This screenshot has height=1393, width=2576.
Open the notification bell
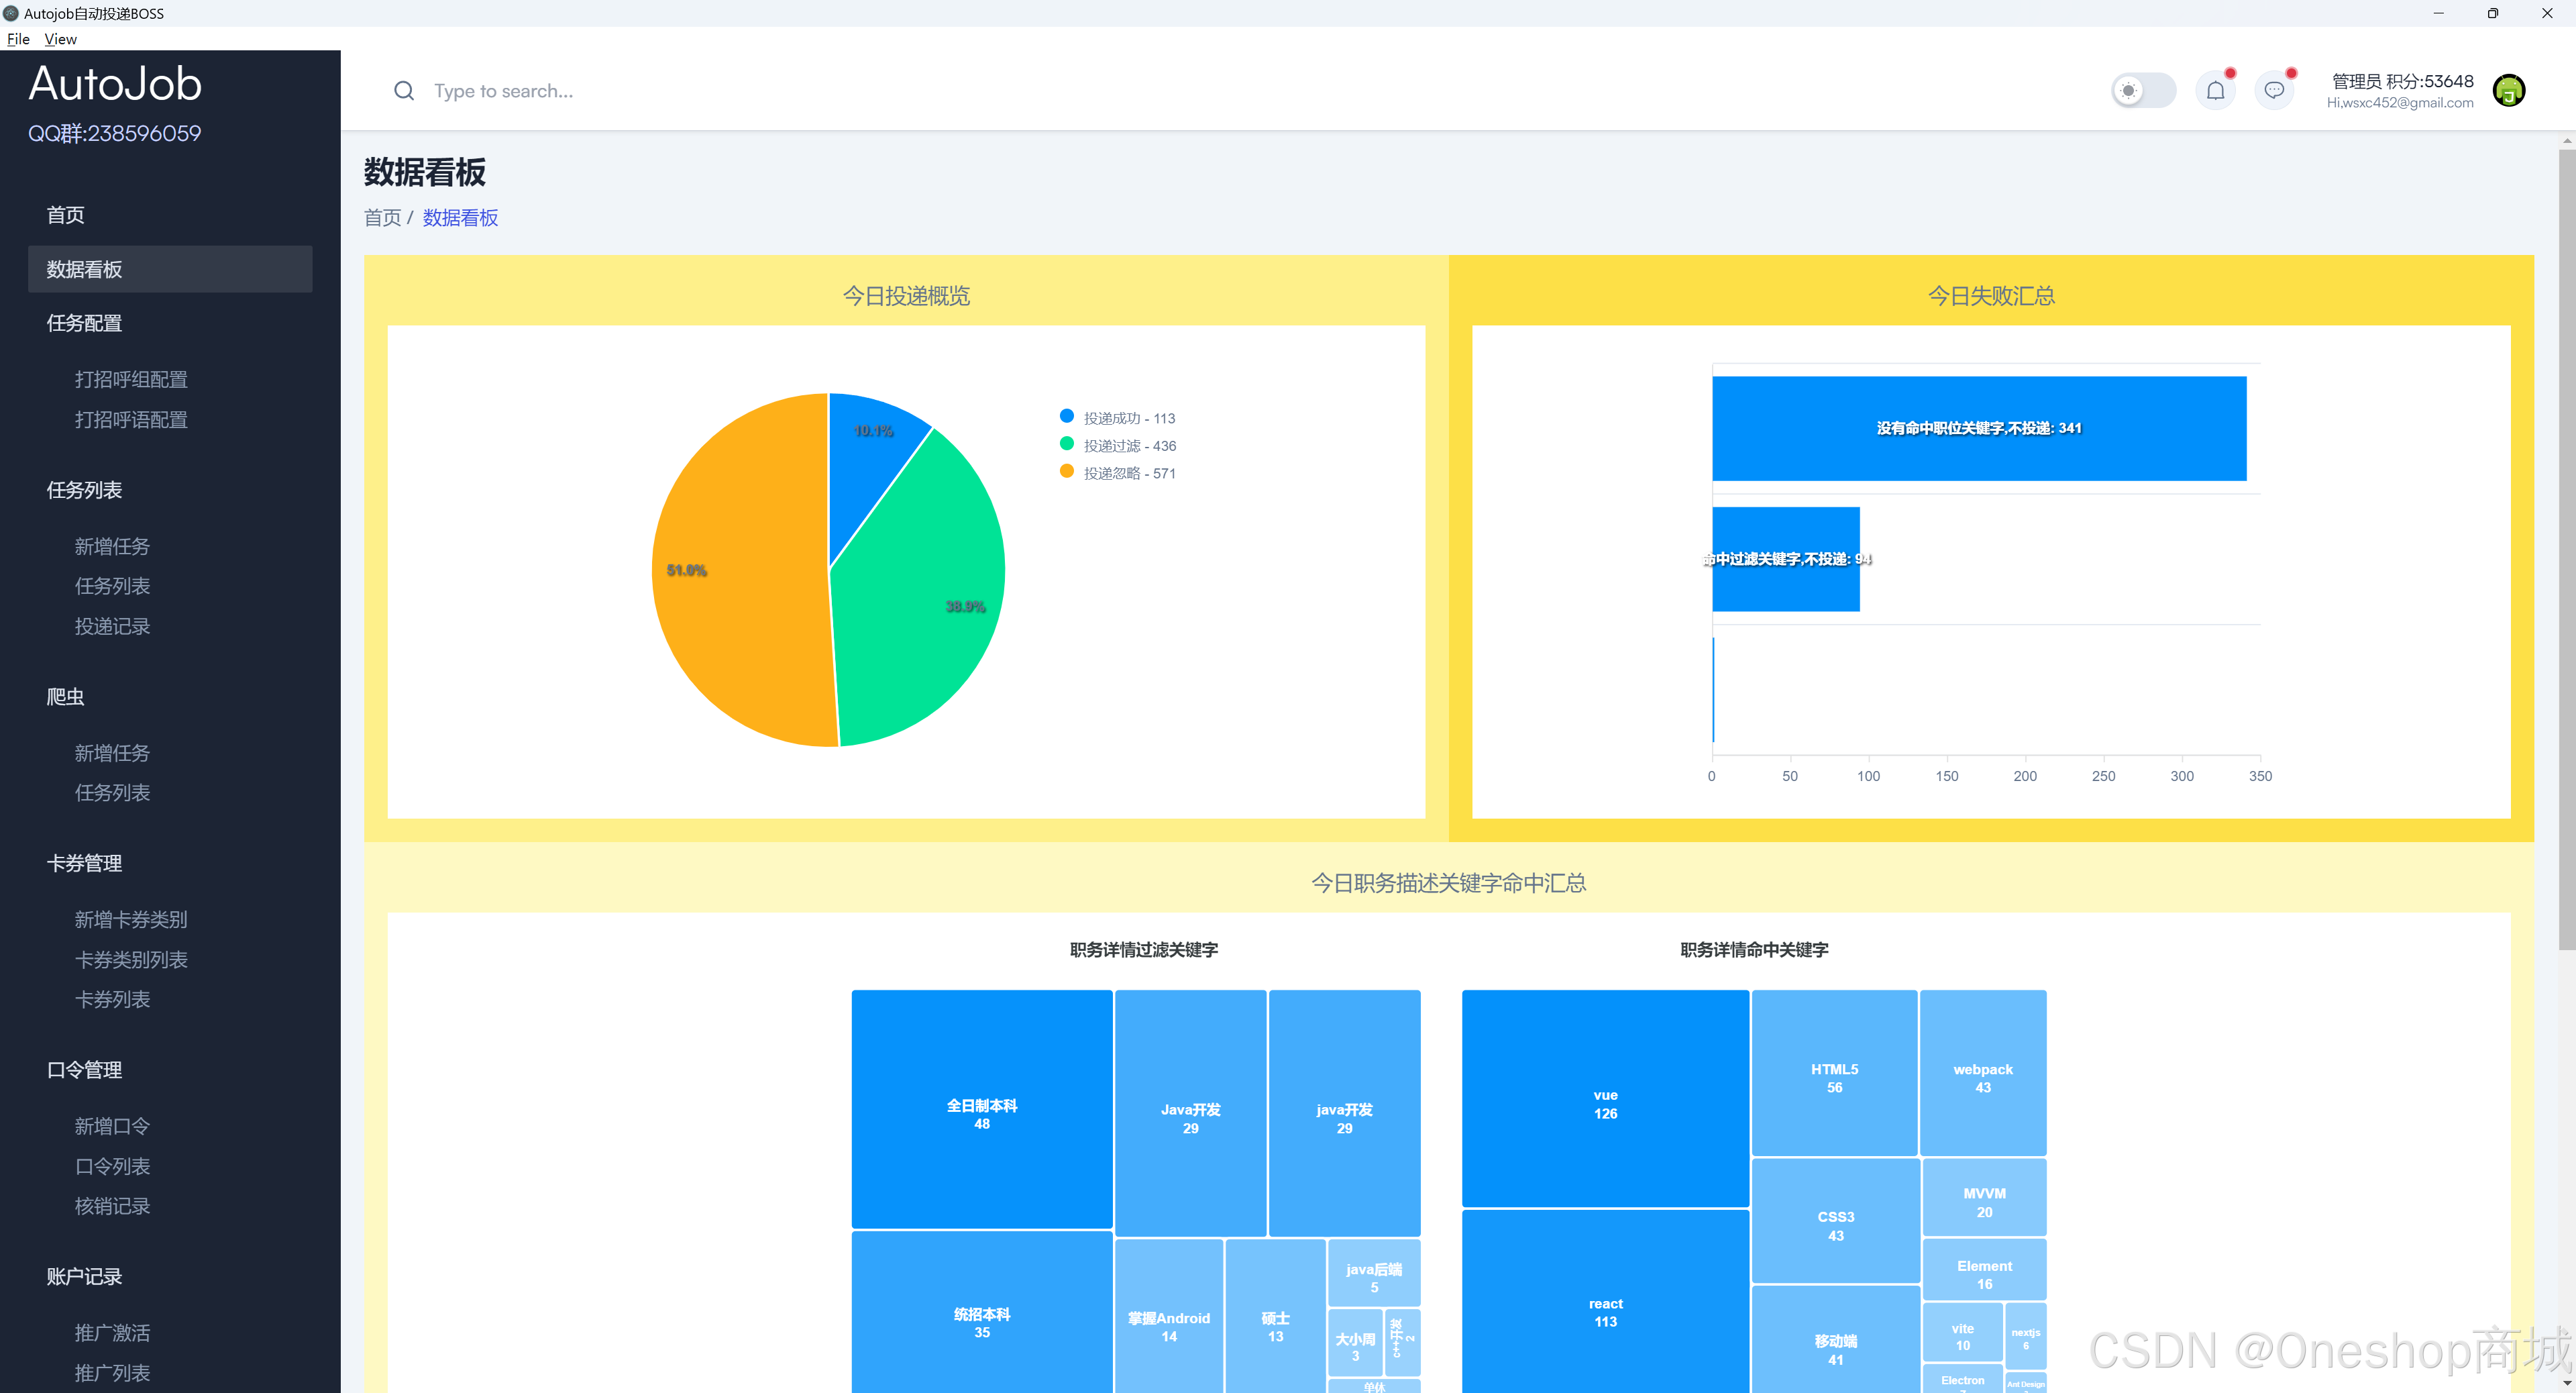coord(2215,91)
